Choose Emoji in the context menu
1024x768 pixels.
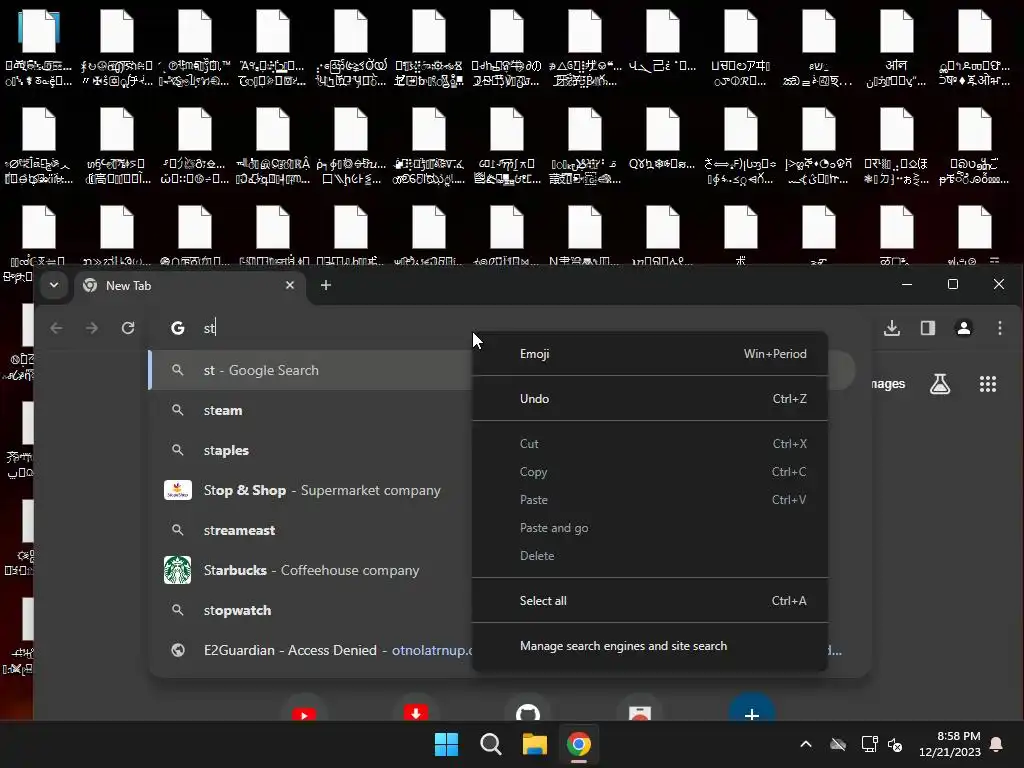[650, 354]
